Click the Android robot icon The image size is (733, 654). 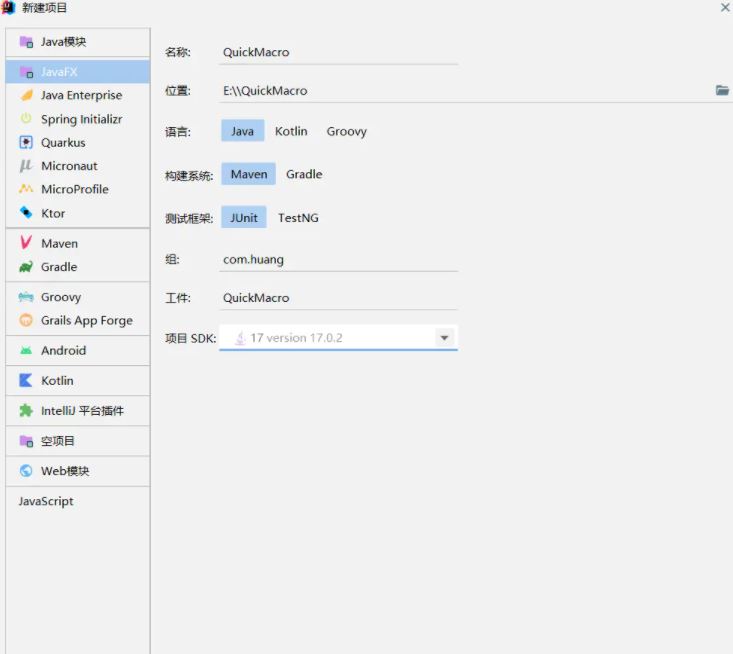point(26,350)
